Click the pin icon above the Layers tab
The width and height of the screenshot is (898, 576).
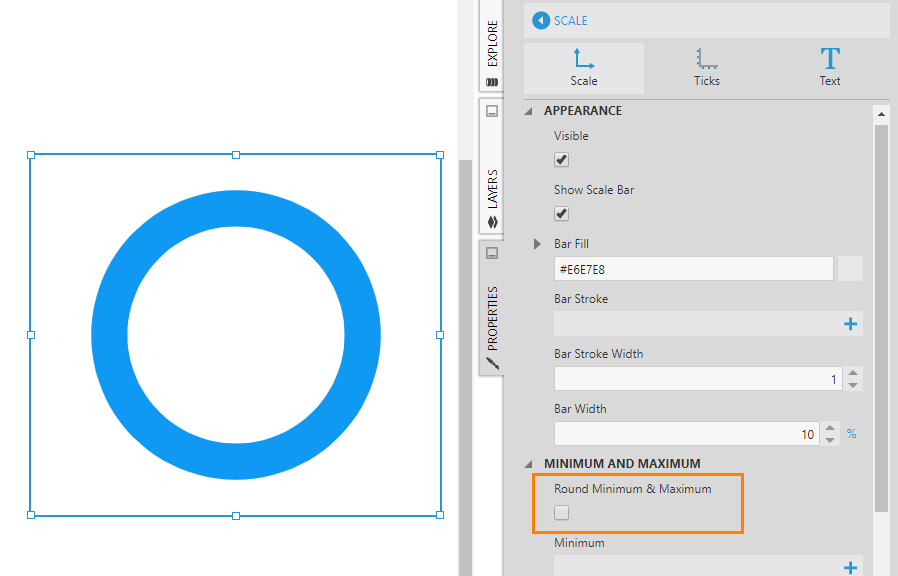pyautogui.click(x=492, y=111)
